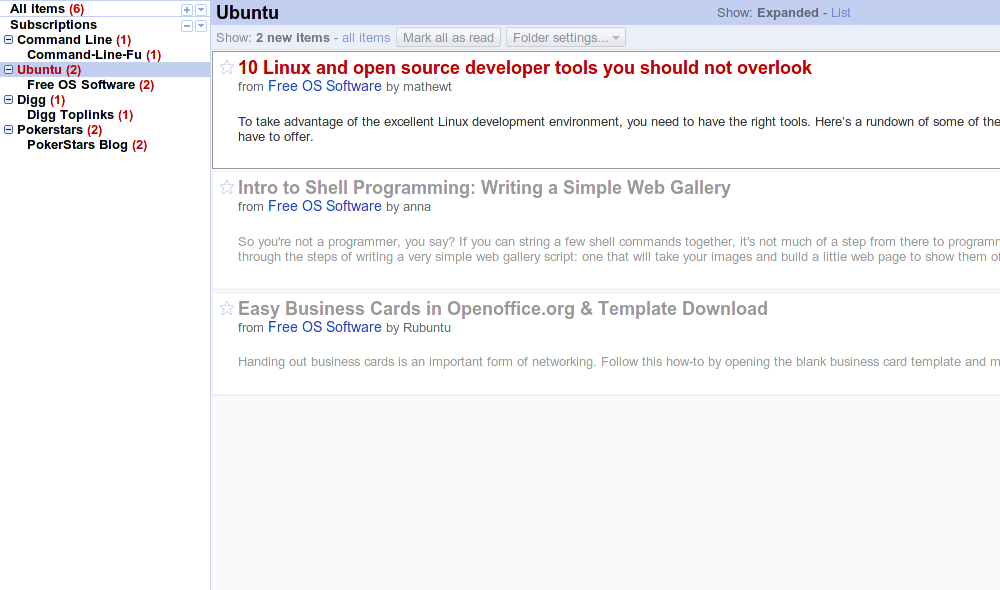
Task: Click the summary starting "Handing out business cards"
Action: 619,362
